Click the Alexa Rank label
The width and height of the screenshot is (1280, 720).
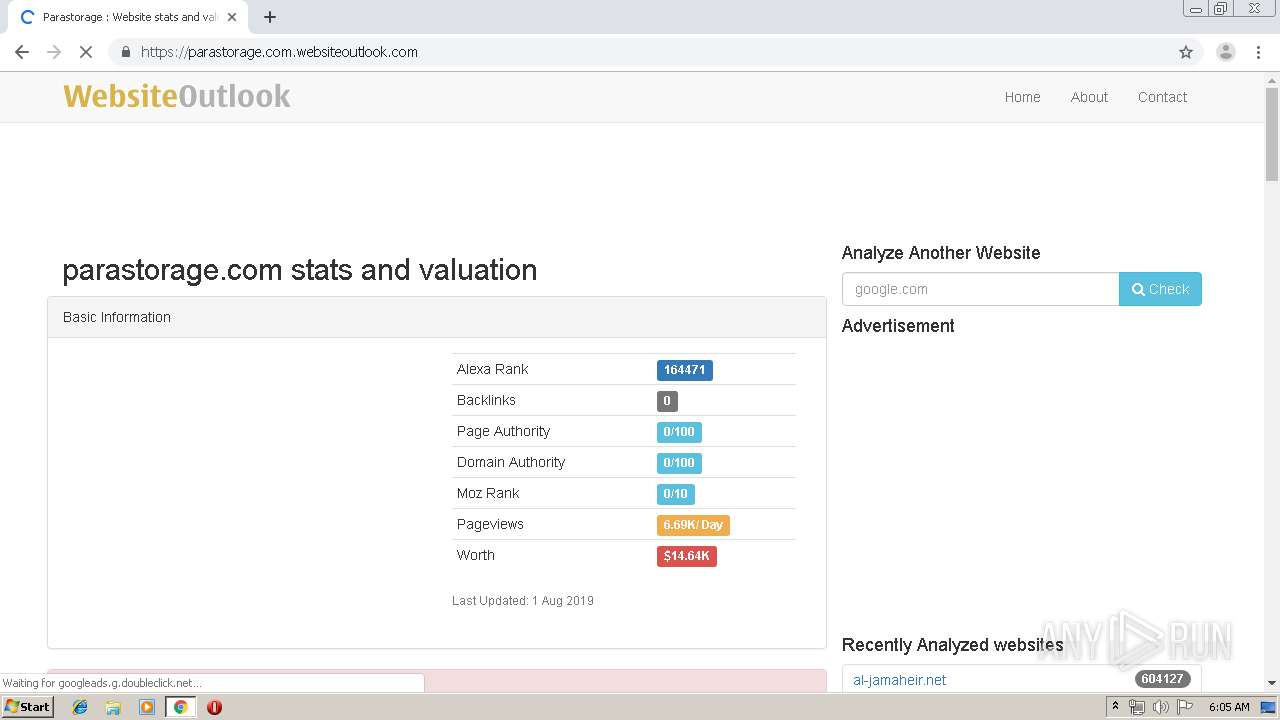point(492,369)
